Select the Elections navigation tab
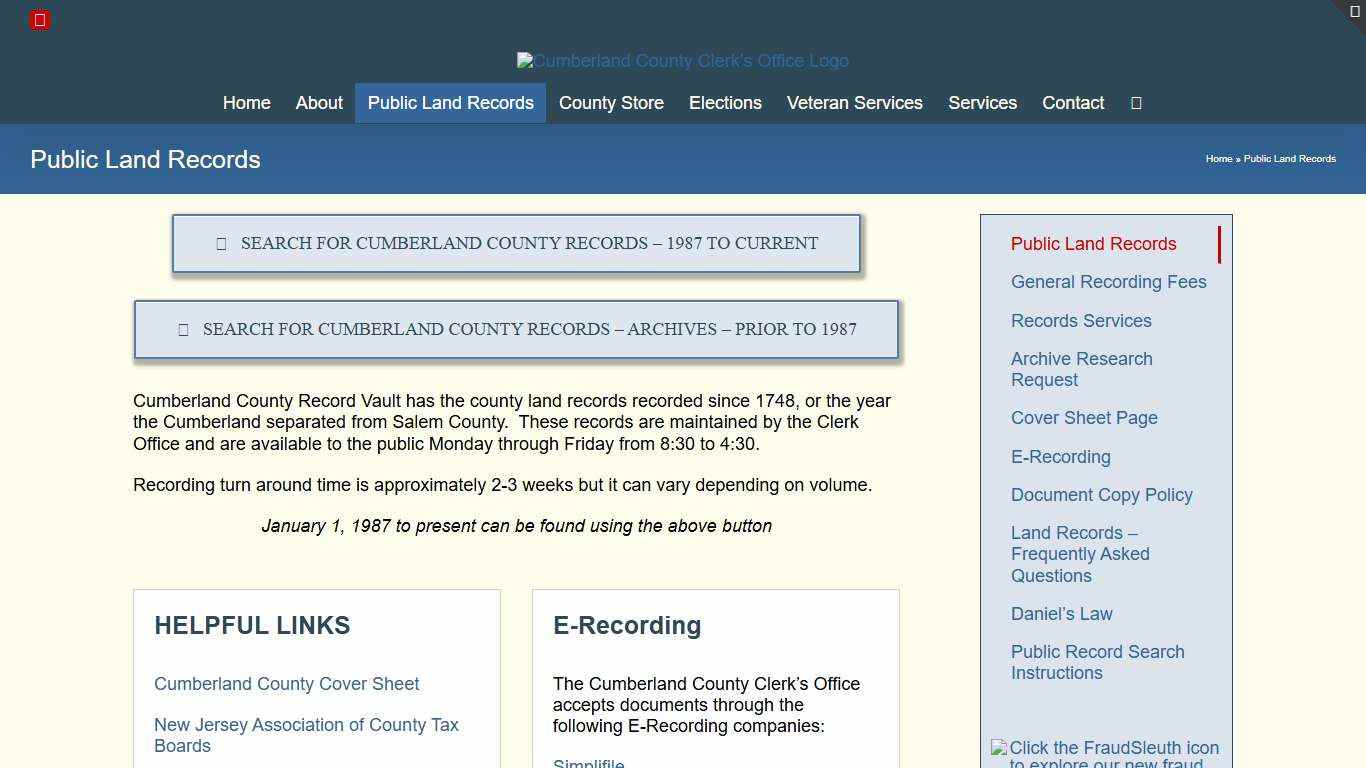This screenshot has width=1366, height=768. click(725, 103)
